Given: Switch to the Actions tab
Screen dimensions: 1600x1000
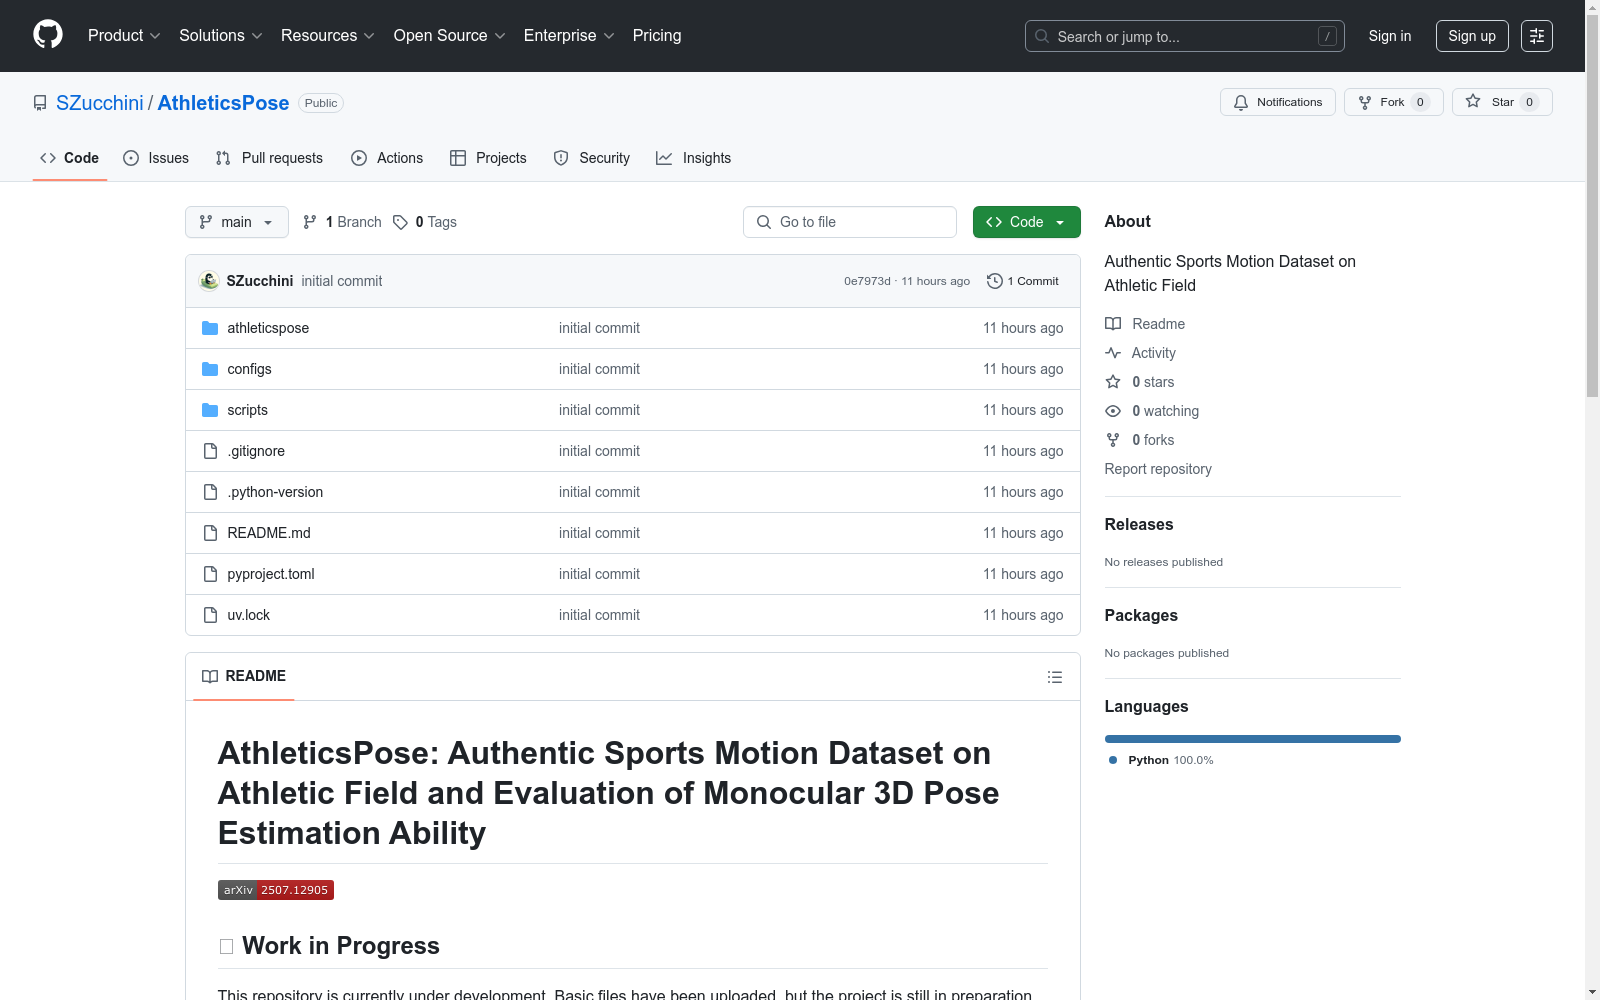Looking at the screenshot, I should pos(387,158).
